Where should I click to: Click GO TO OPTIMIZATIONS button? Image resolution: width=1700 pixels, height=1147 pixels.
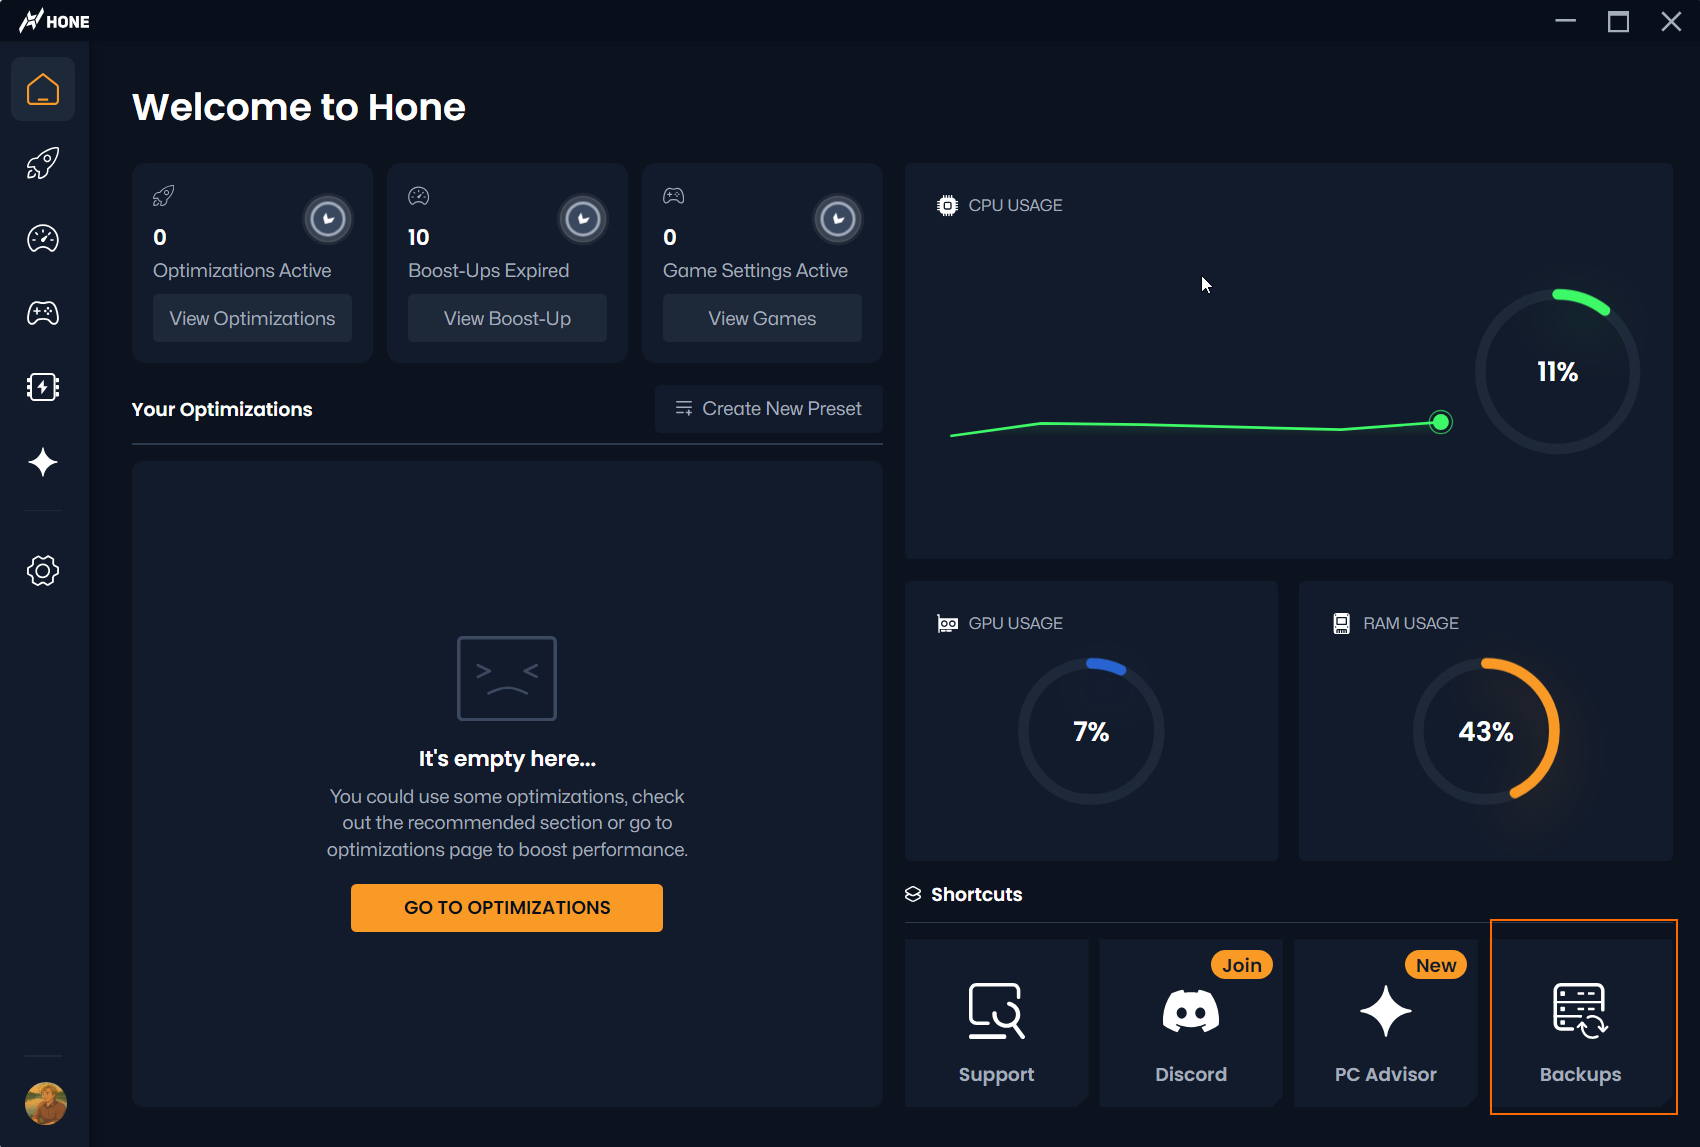[507, 908]
